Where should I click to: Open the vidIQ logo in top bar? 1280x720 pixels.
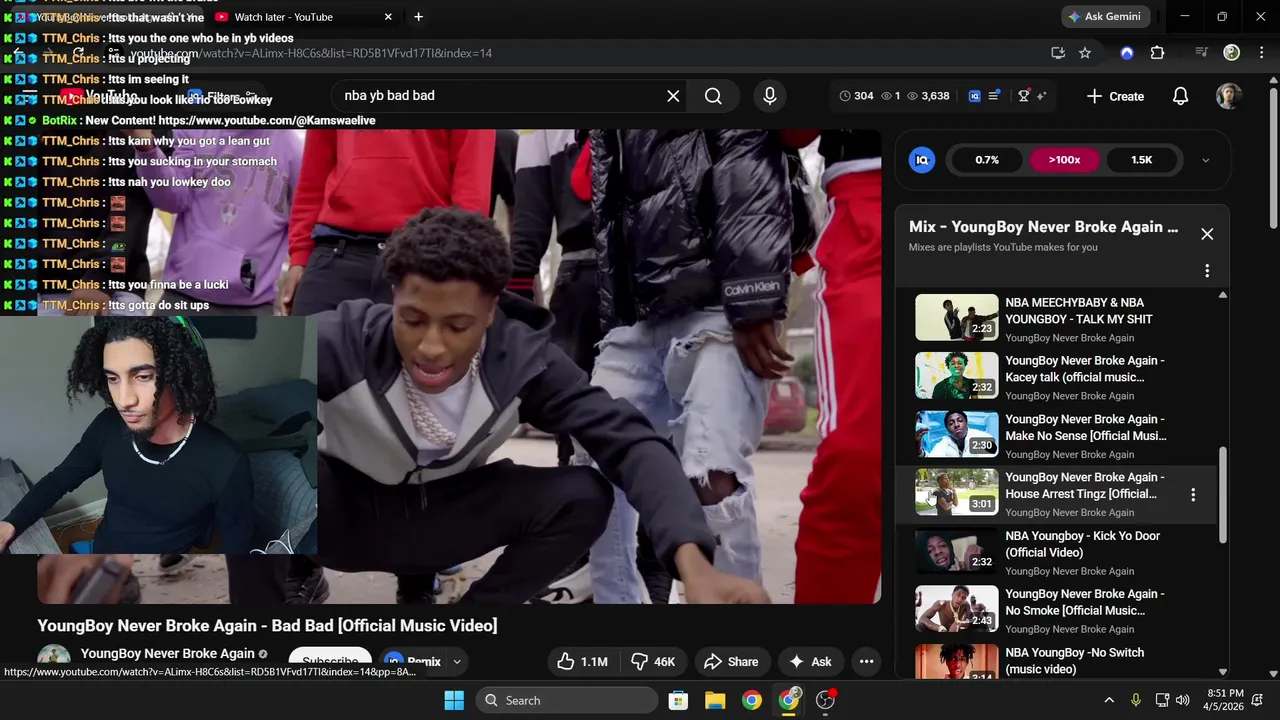tap(975, 96)
